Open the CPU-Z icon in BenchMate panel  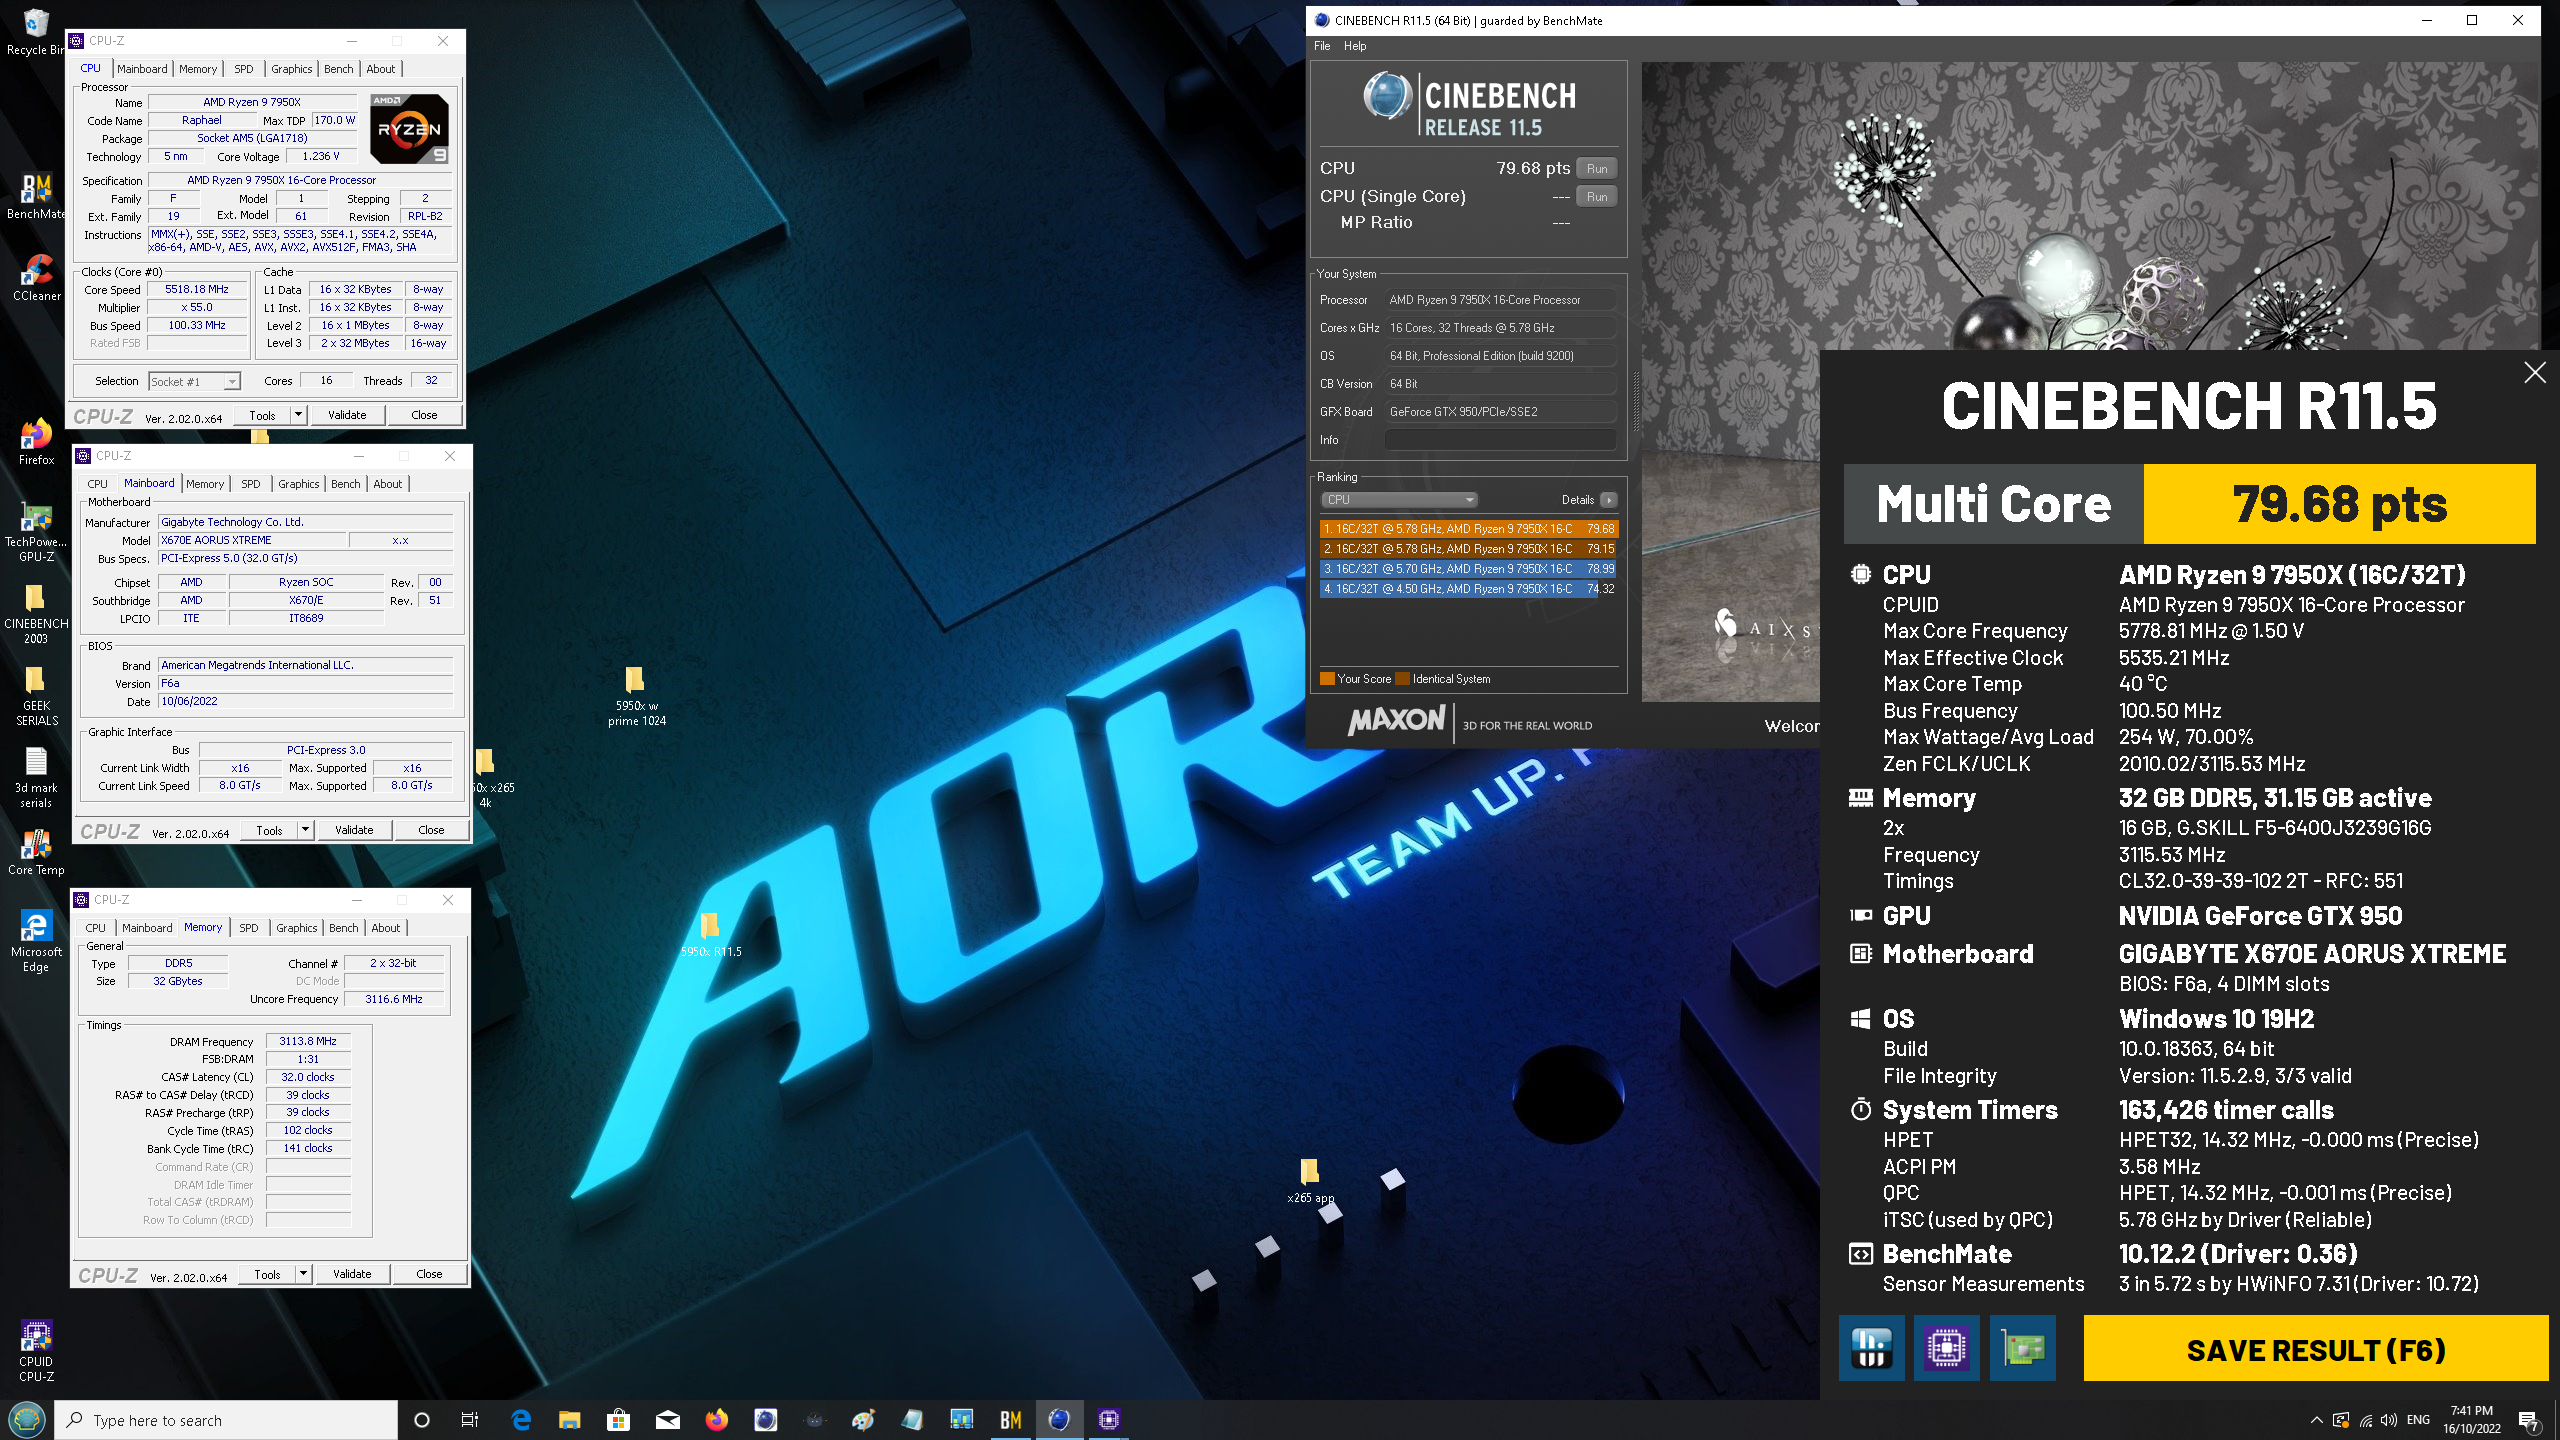(1946, 1348)
